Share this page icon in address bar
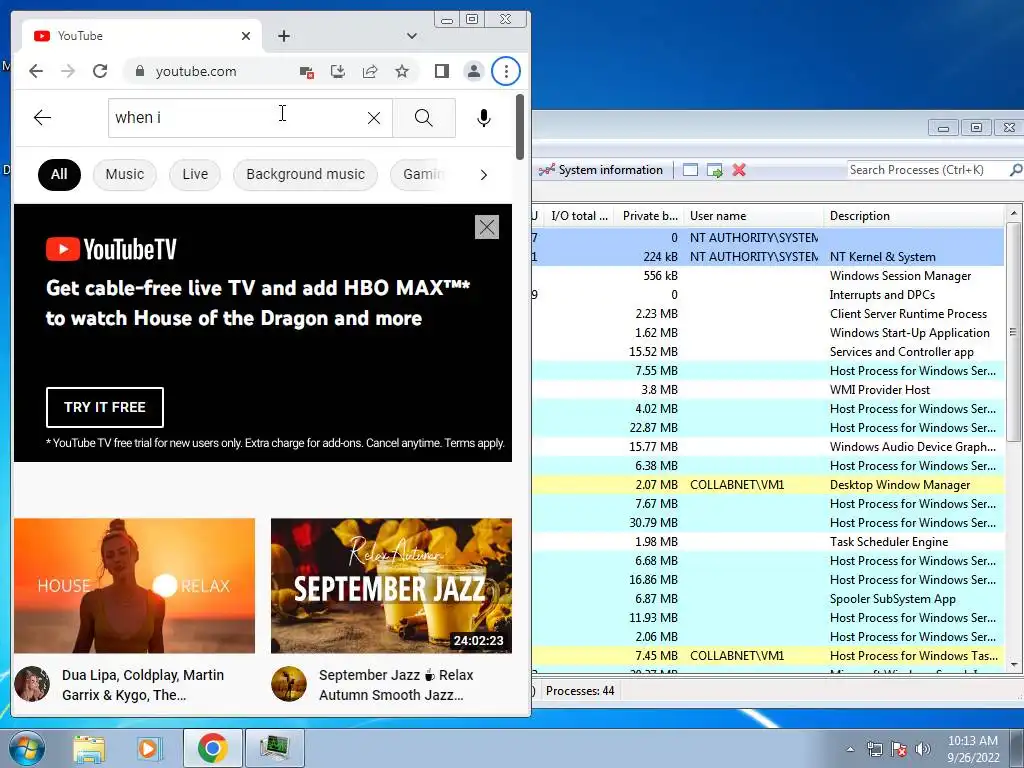Image resolution: width=1024 pixels, height=768 pixels. click(370, 71)
